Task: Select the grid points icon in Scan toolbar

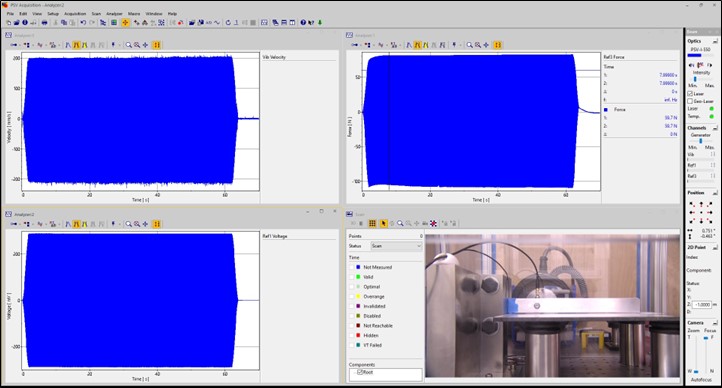Action: (372, 223)
